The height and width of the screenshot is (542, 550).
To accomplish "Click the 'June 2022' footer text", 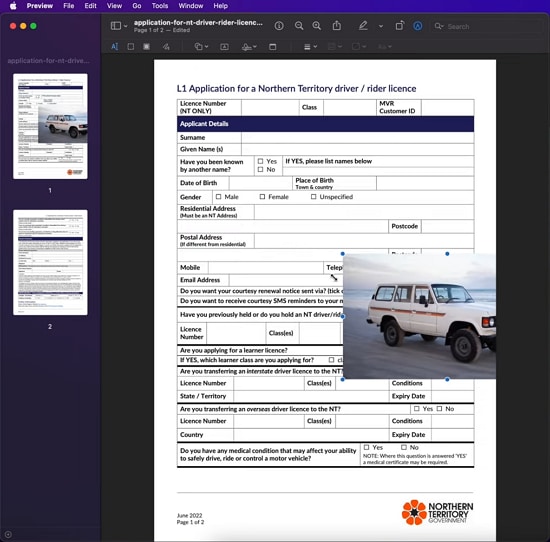I will click(x=189, y=515).
